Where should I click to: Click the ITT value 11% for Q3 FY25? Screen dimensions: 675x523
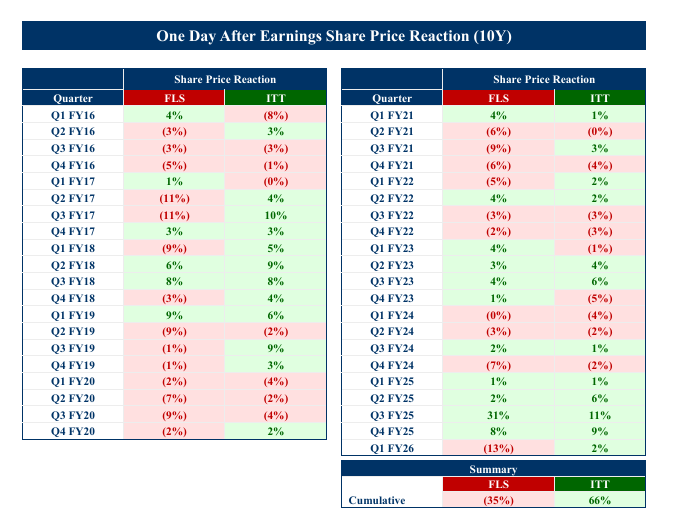600,415
